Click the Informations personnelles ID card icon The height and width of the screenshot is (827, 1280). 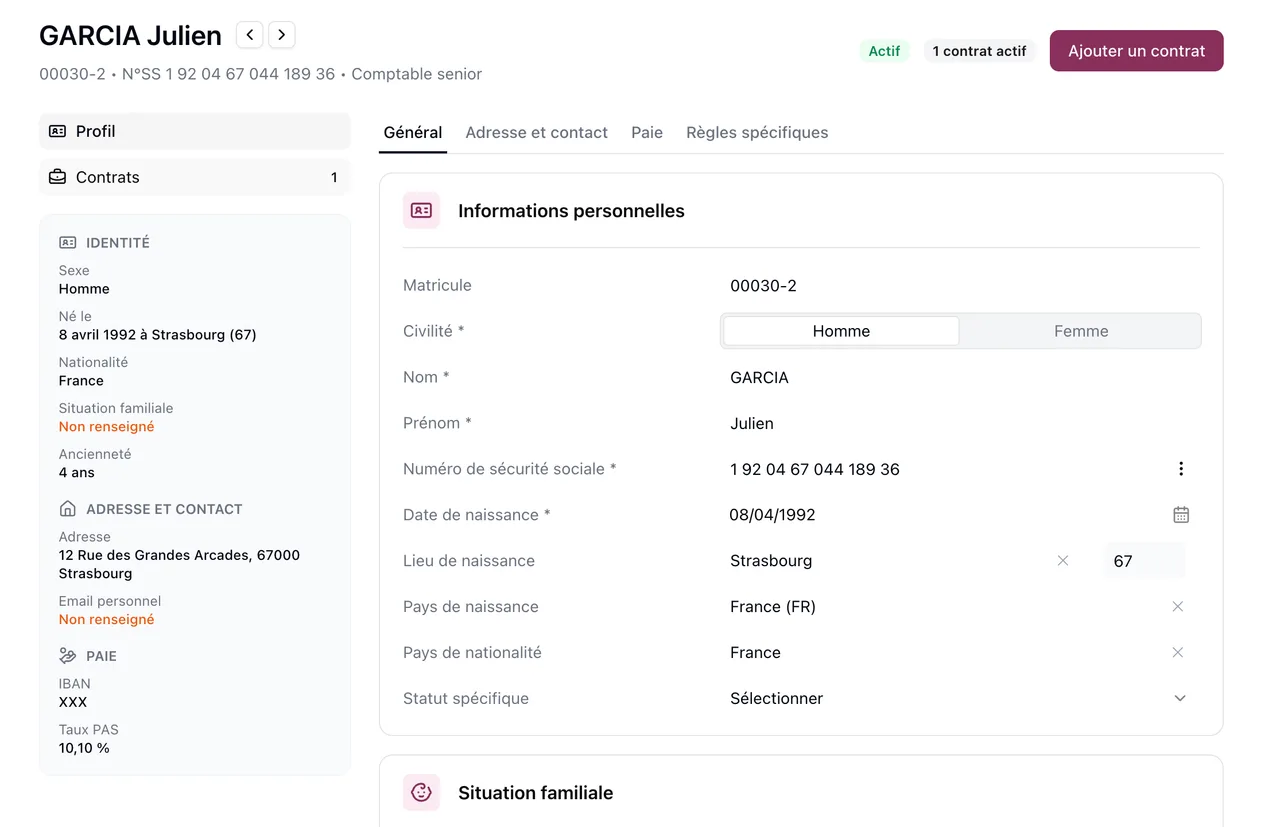point(421,211)
